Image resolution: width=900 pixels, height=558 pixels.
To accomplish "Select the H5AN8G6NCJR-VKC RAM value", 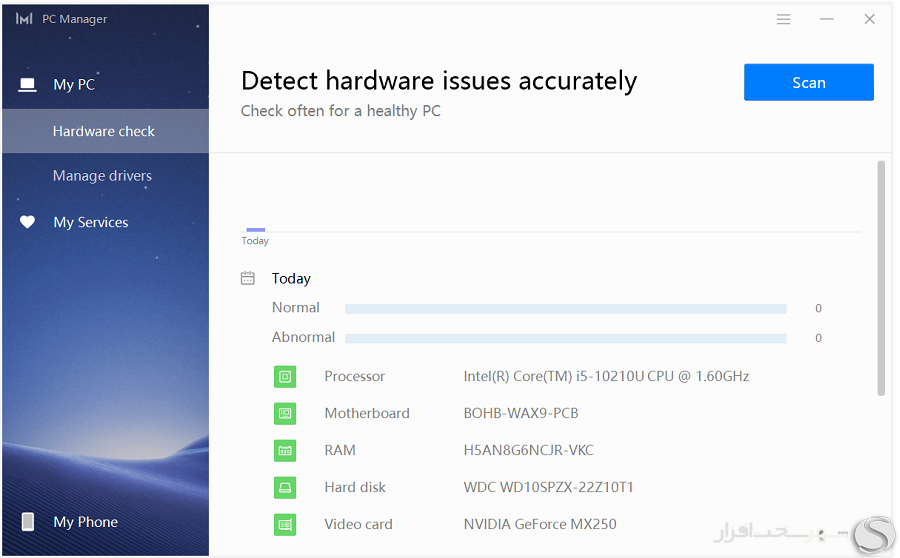I will coord(528,450).
